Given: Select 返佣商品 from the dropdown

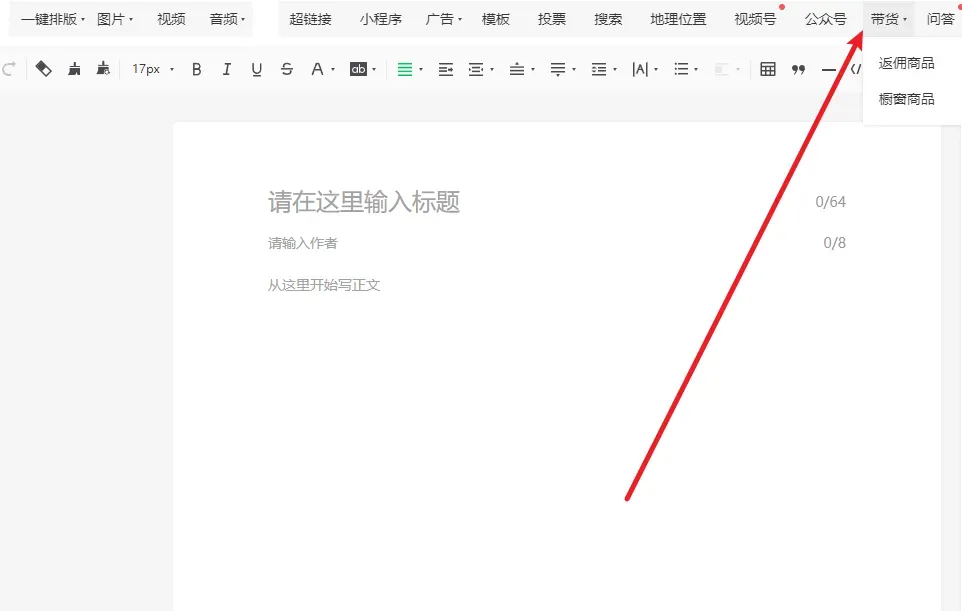Looking at the screenshot, I should [907, 63].
